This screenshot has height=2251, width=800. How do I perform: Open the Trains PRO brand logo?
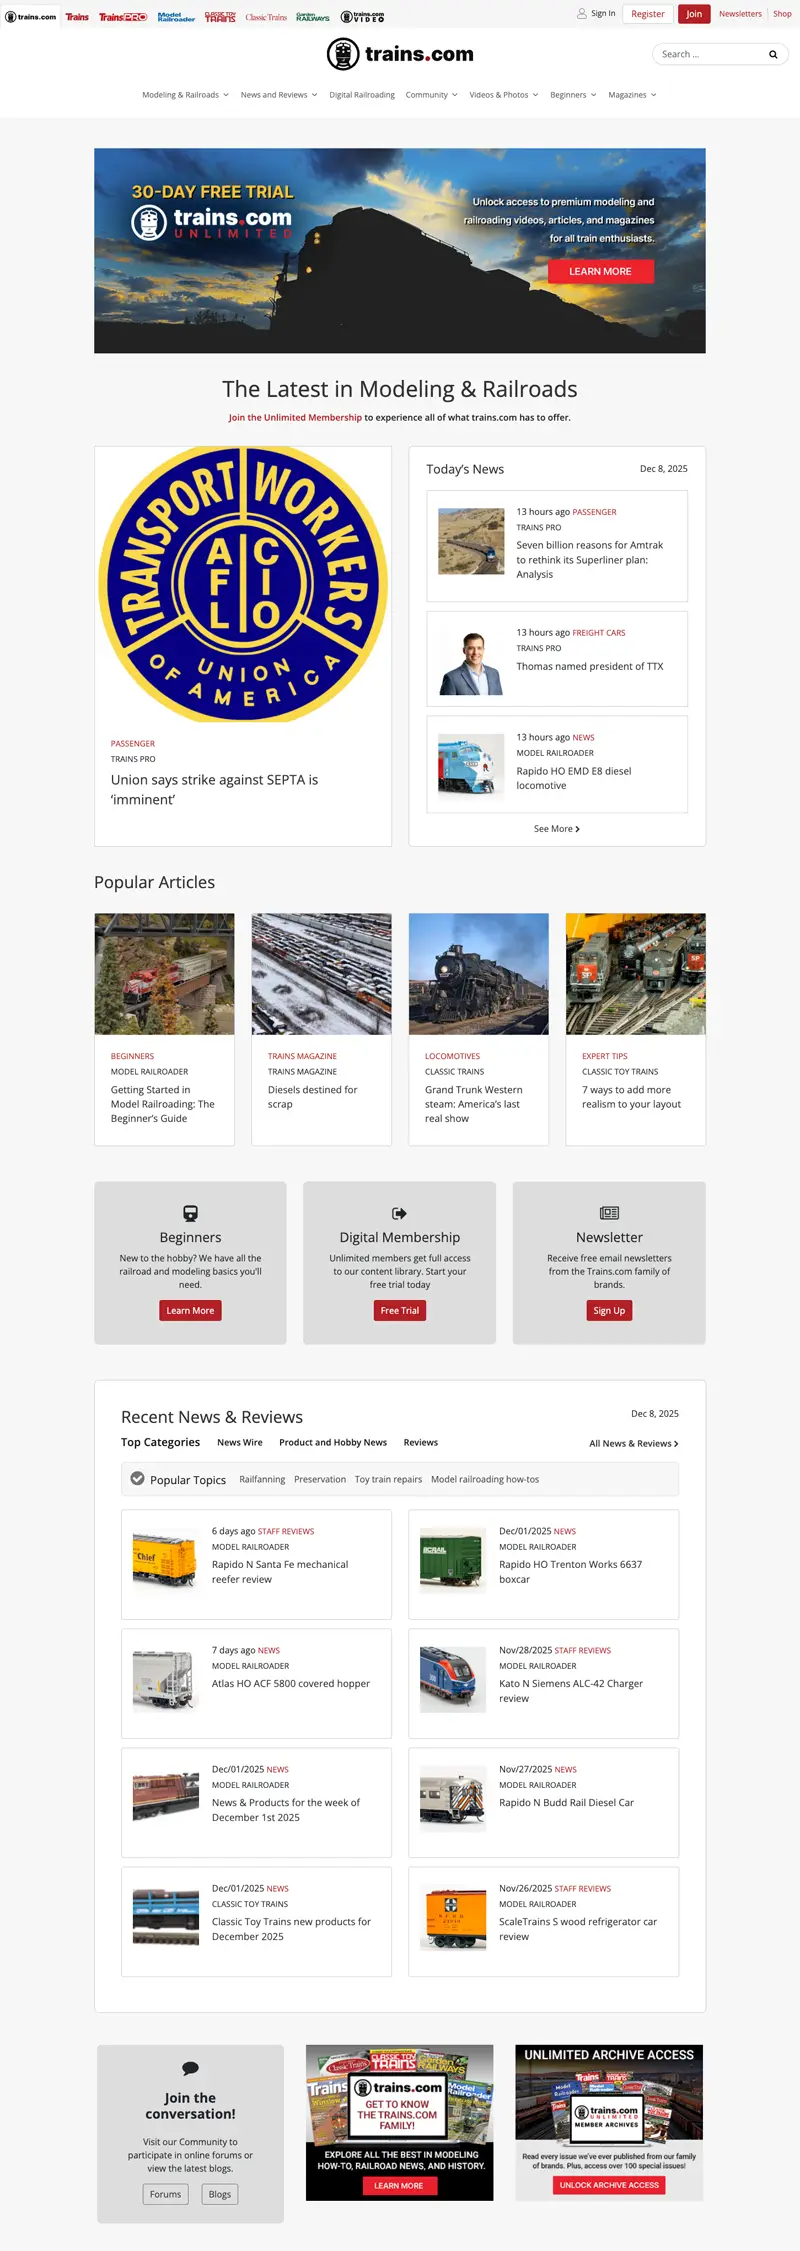coord(123,17)
